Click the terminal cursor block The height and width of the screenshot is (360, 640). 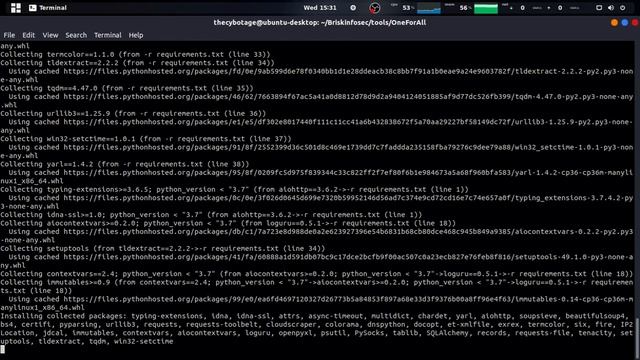(2, 349)
